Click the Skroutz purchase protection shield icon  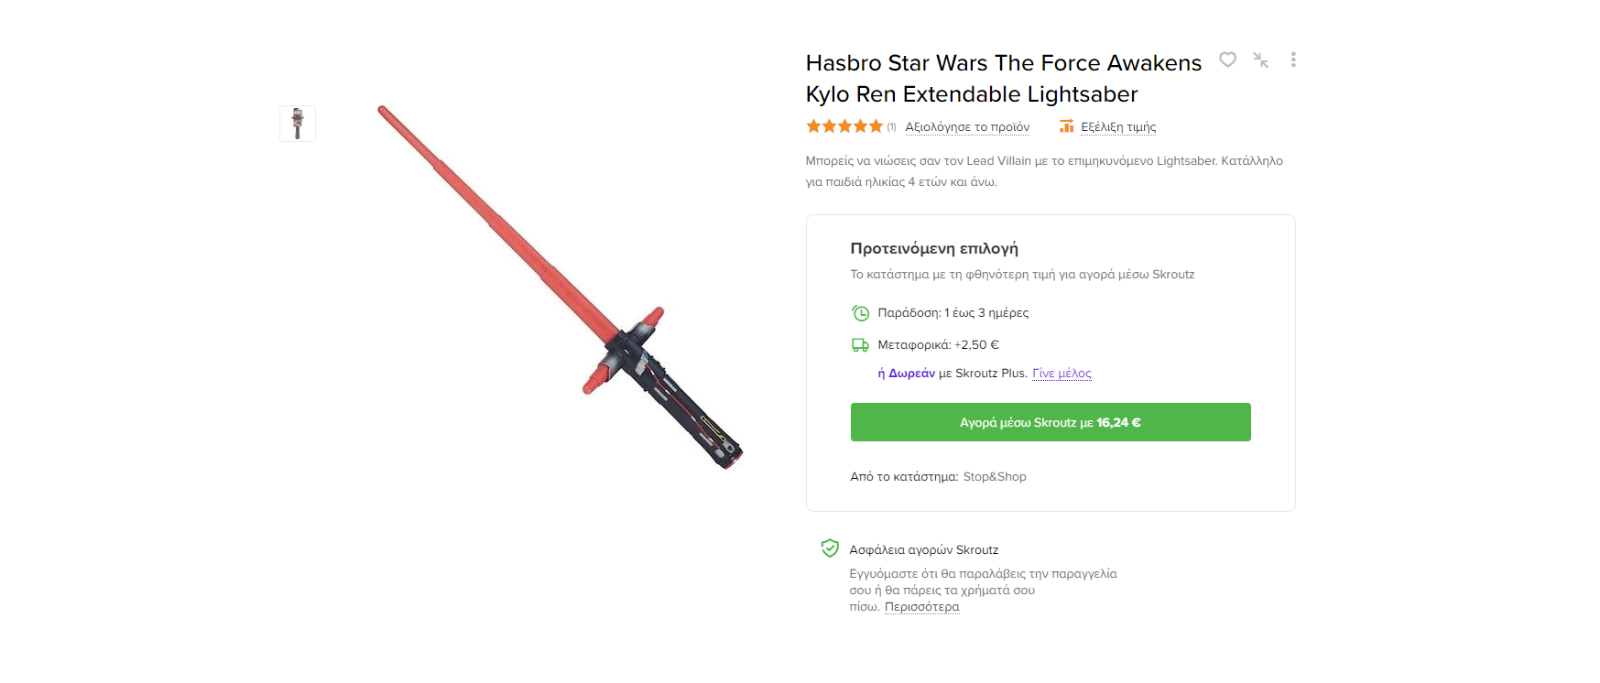coord(829,548)
